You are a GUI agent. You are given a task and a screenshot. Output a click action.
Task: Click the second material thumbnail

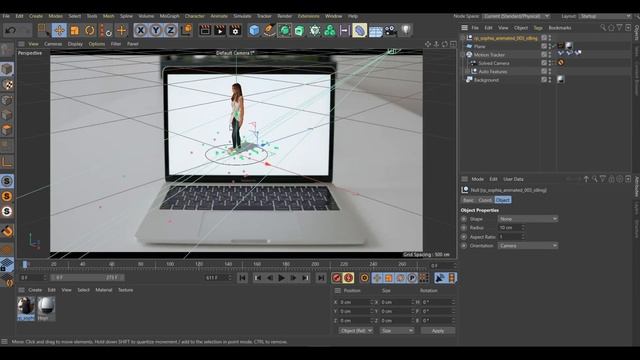[46, 308]
